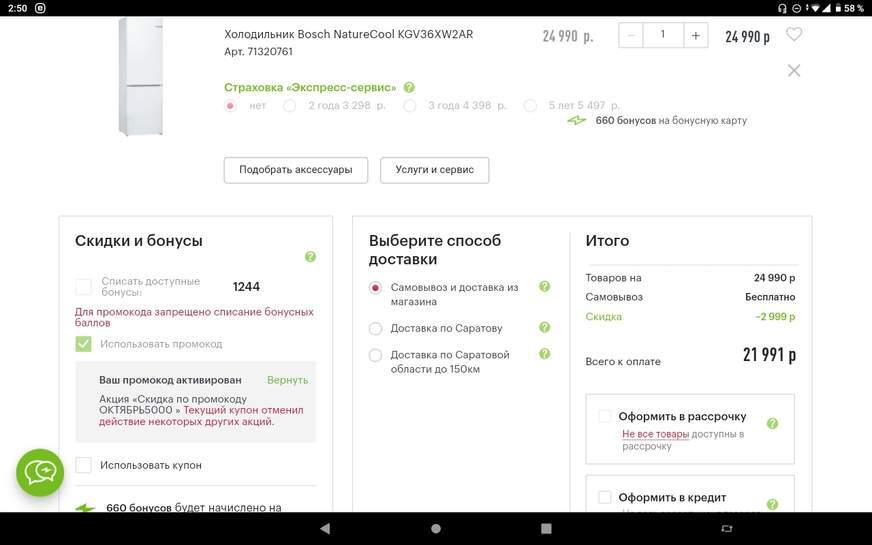Decrease quantity with the minus button
Screen dimensions: 872x545
coord(631,35)
